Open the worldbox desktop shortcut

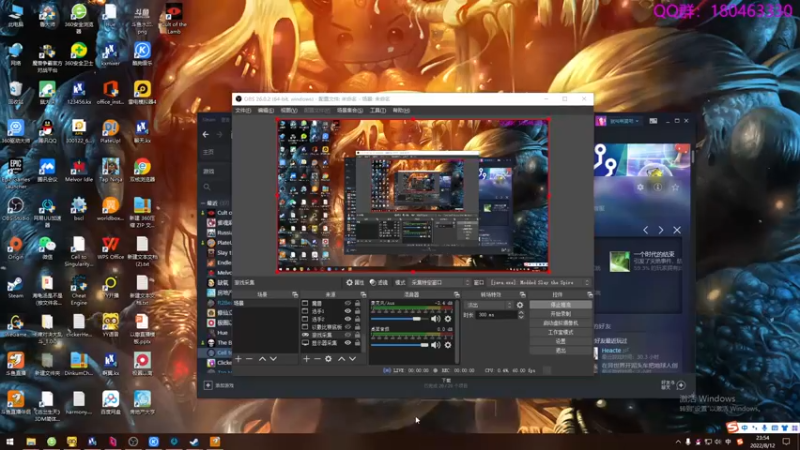click(x=110, y=209)
